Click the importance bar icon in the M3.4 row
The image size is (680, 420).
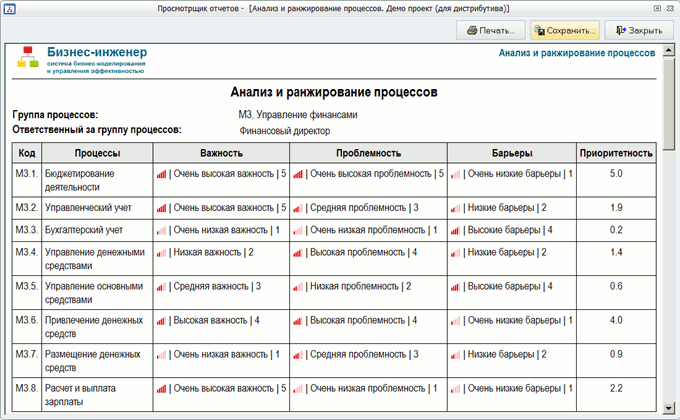pyautogui.click(x=161, y=253)
